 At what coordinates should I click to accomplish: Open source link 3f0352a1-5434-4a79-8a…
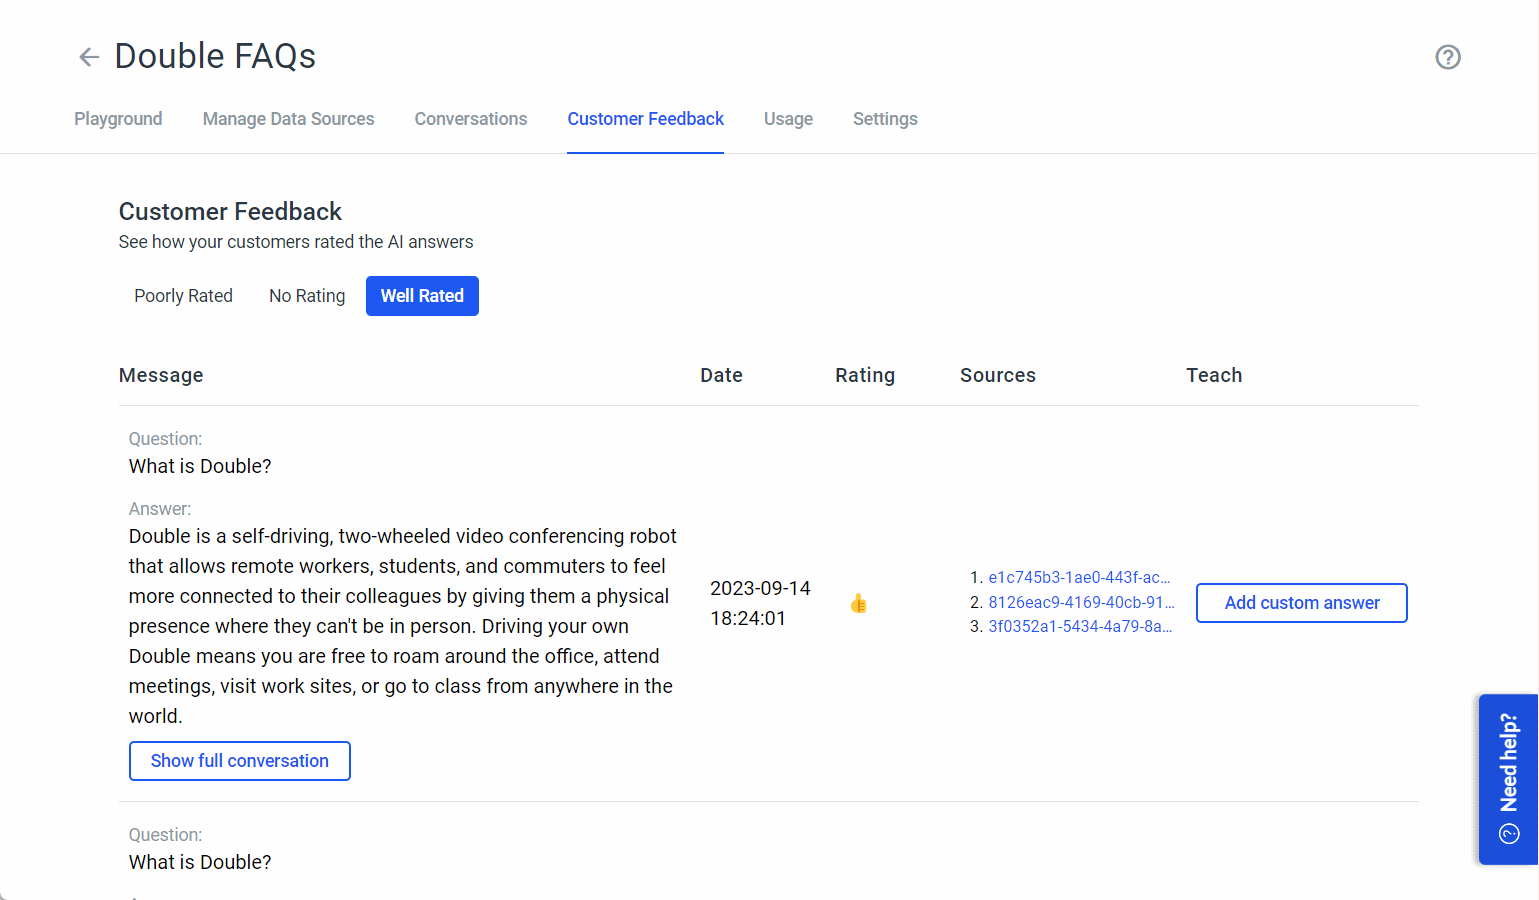pos(1080,626)
